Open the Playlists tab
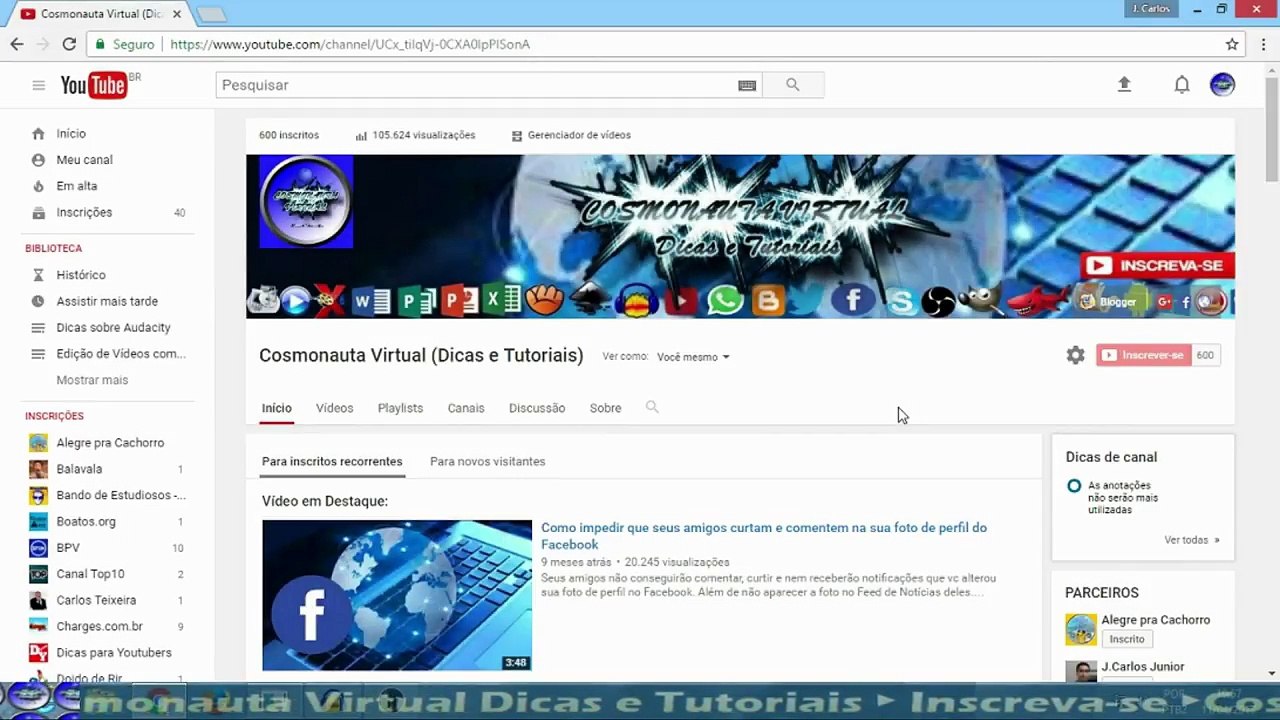This screenshot has width=1280, height=720. point(400,408)
